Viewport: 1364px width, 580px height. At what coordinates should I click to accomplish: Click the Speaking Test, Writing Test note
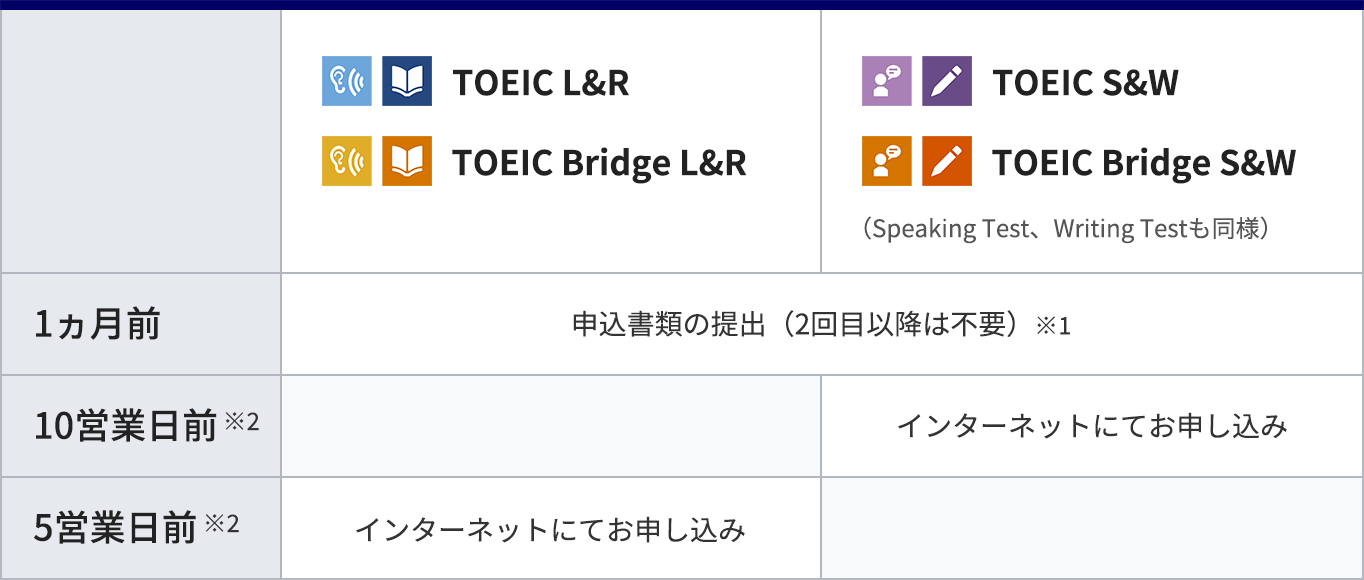[1066, 229]
